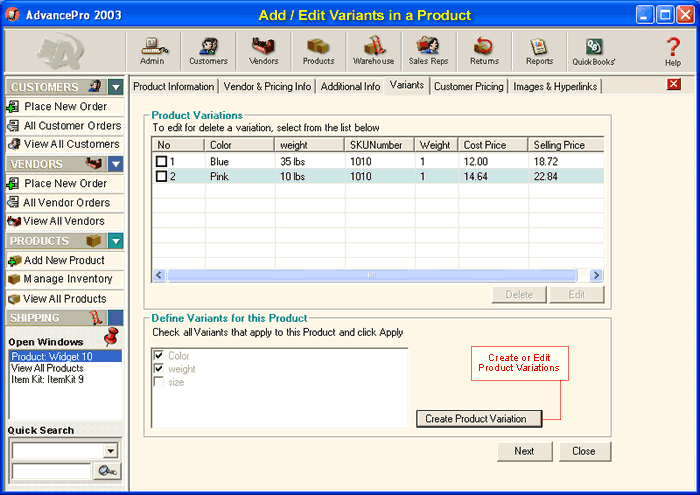The width and height of the screenshot is (700, 495).
Task: Open All Vendor Orders
Action: (x=65, y=202)
